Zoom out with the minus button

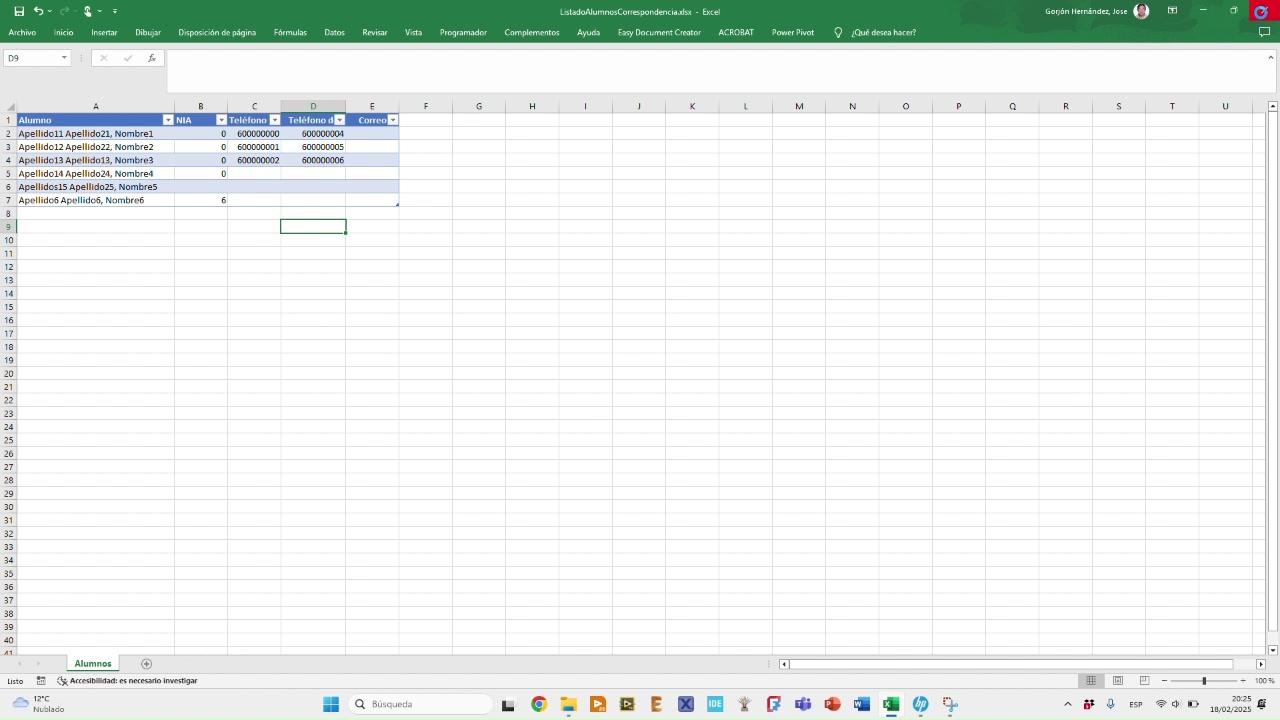tap(1164, 681)
